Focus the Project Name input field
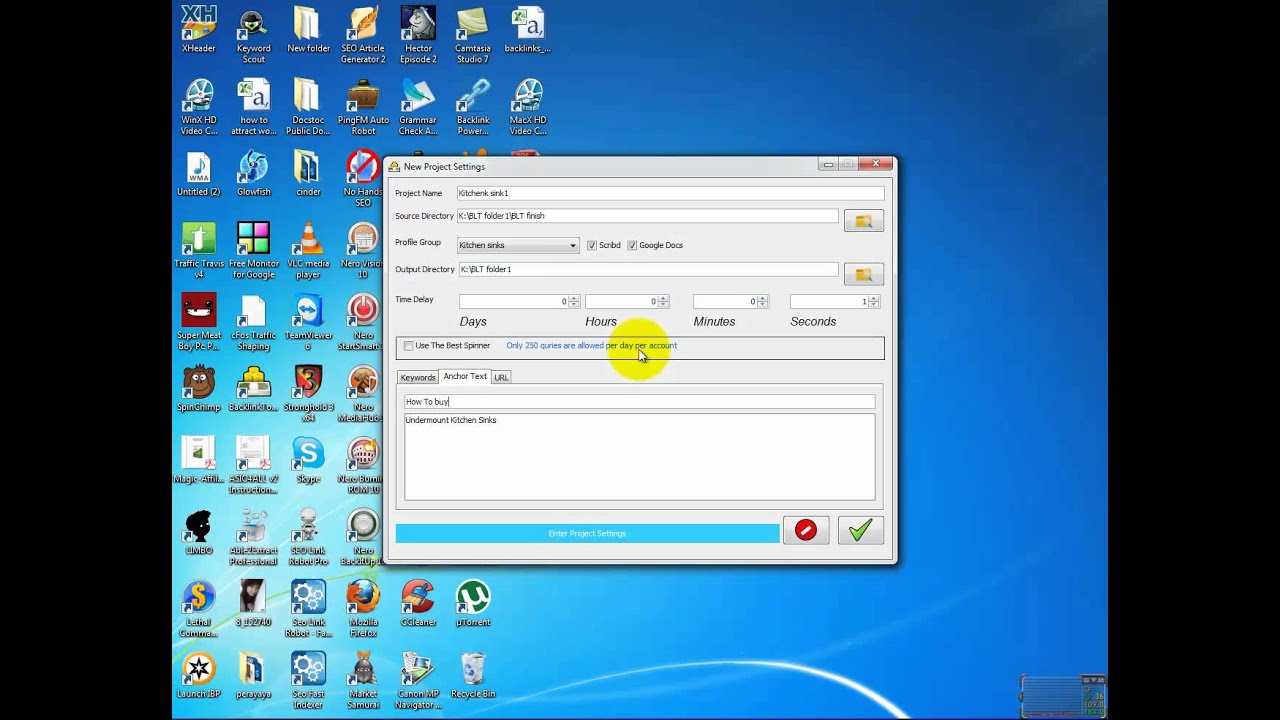The width and height of the screenshot is (1280, 720). click(670, 193)
